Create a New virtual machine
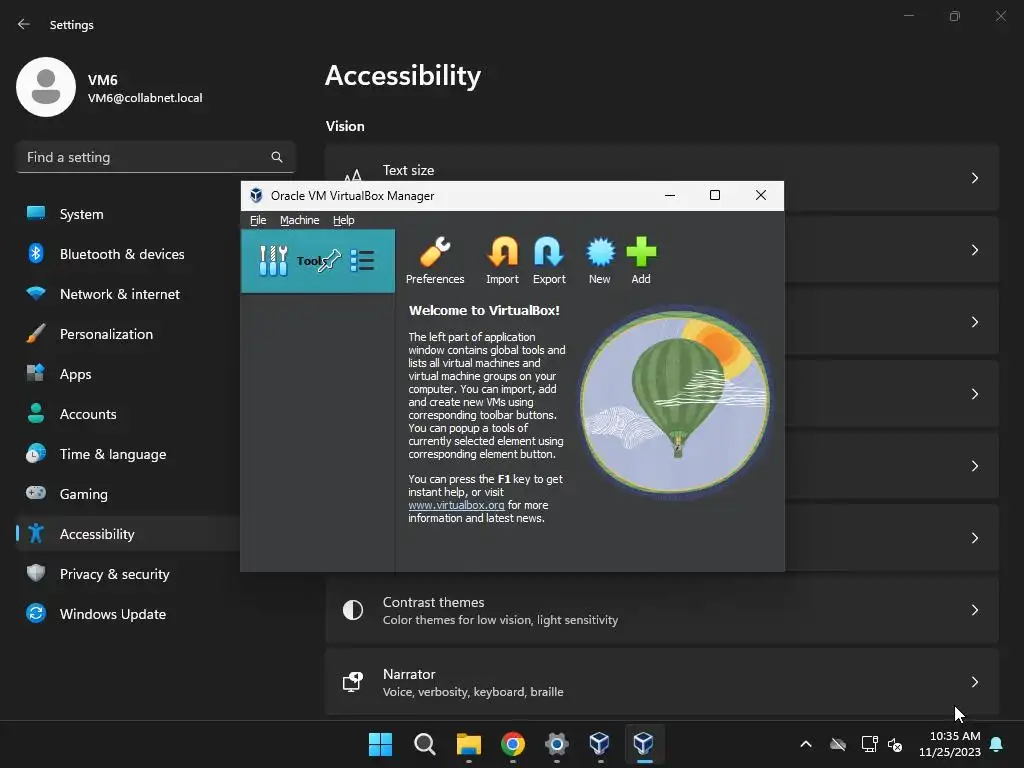Screen dimensions: 1024x768 pyautogui.click(x=600, y=261)
